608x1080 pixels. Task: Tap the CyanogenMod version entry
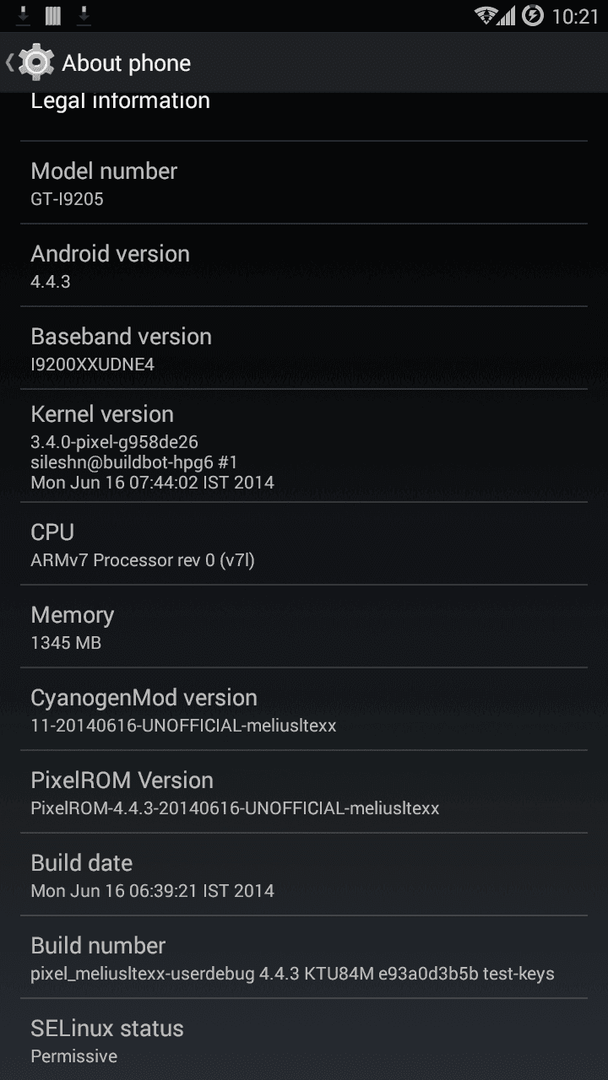[x=304, y=709]
